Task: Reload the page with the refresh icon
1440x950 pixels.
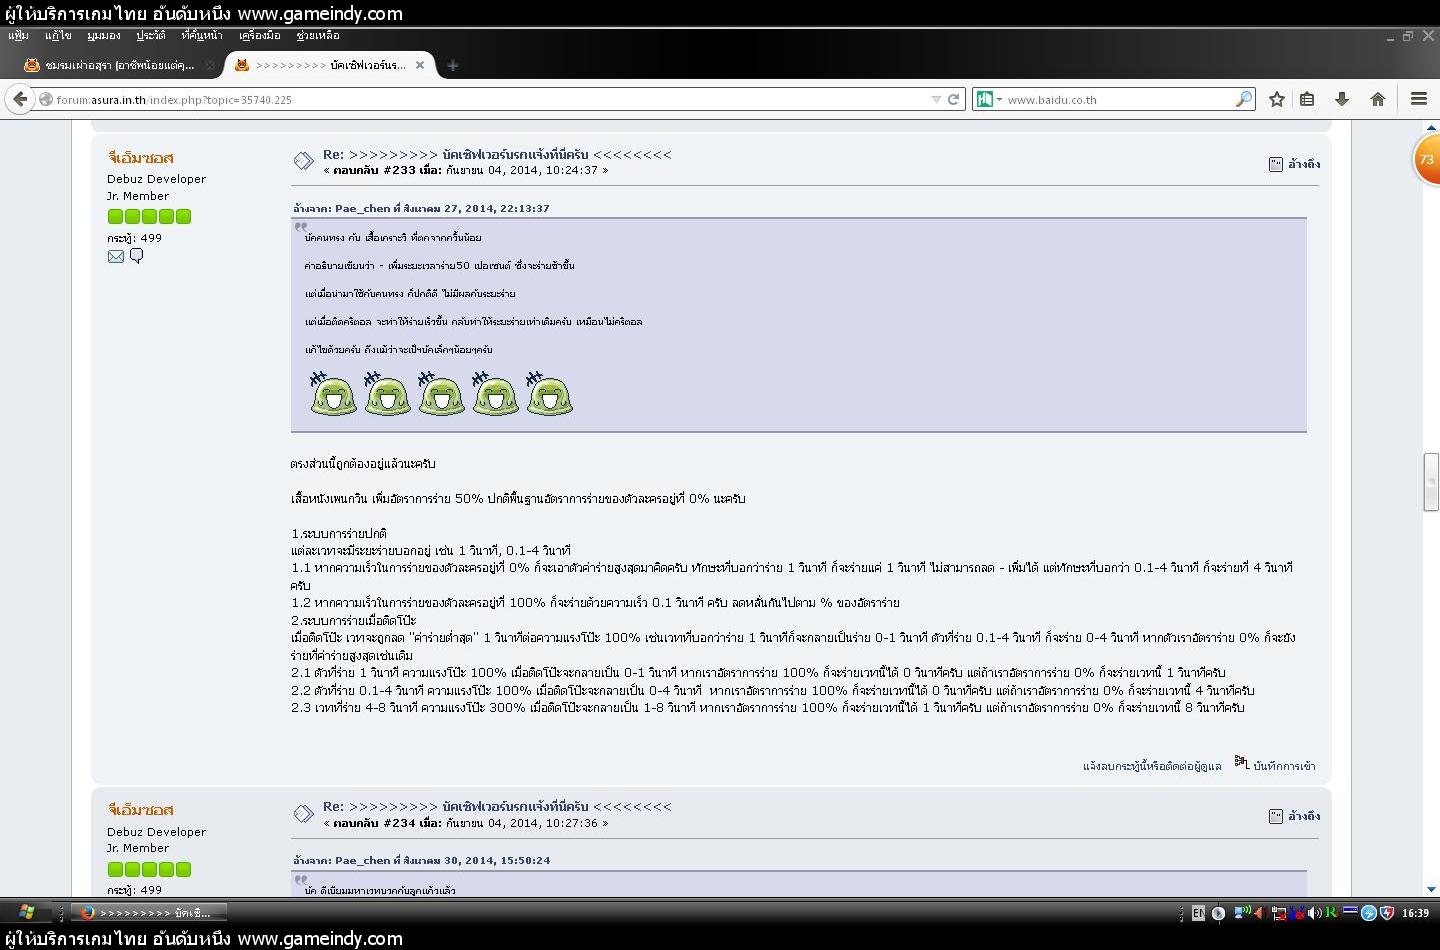Action: 953,99
